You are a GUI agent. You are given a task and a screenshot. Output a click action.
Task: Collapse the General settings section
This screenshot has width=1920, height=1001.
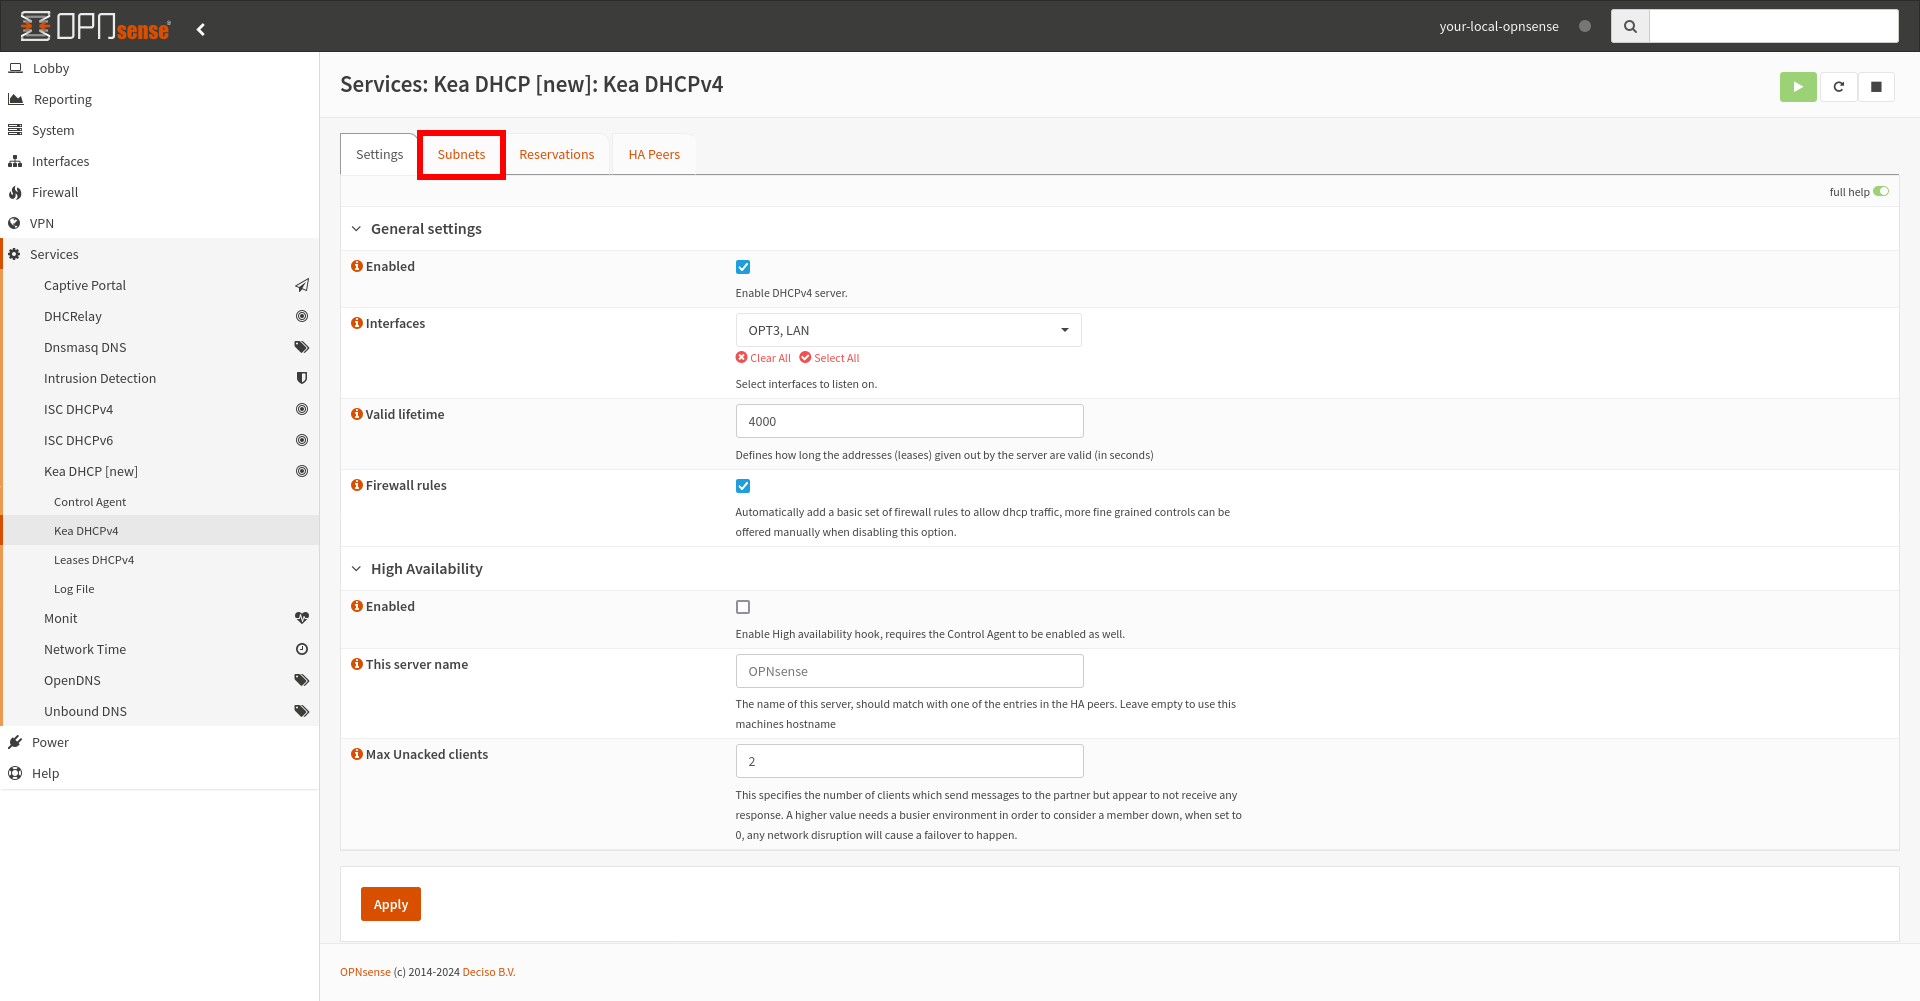[356, 229]
